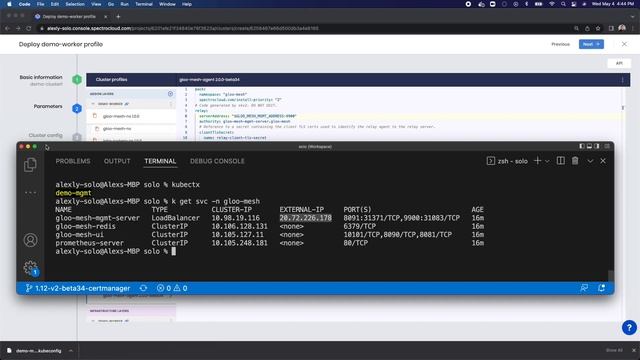Click highlighted external IP 20.72.226.178
This screenshot has width=640, height=360.
tap(305, 218)
